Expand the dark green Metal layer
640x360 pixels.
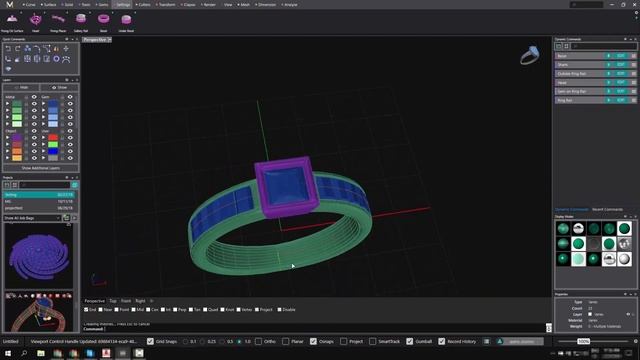(7, 104)
